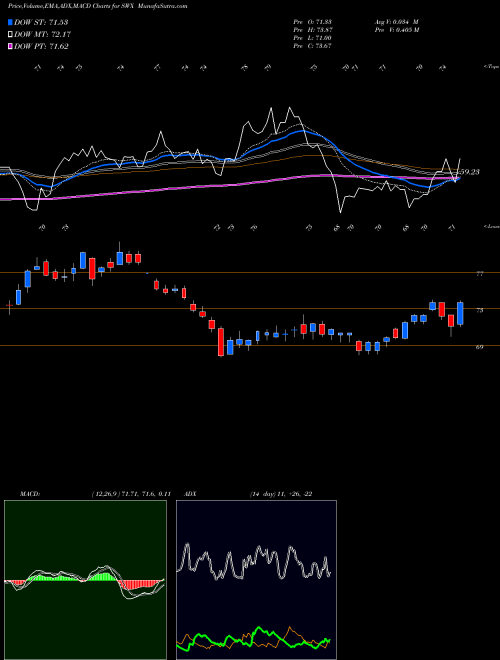Click the '<Lows' marker label
Screen dimensions: 500x660
491,226
